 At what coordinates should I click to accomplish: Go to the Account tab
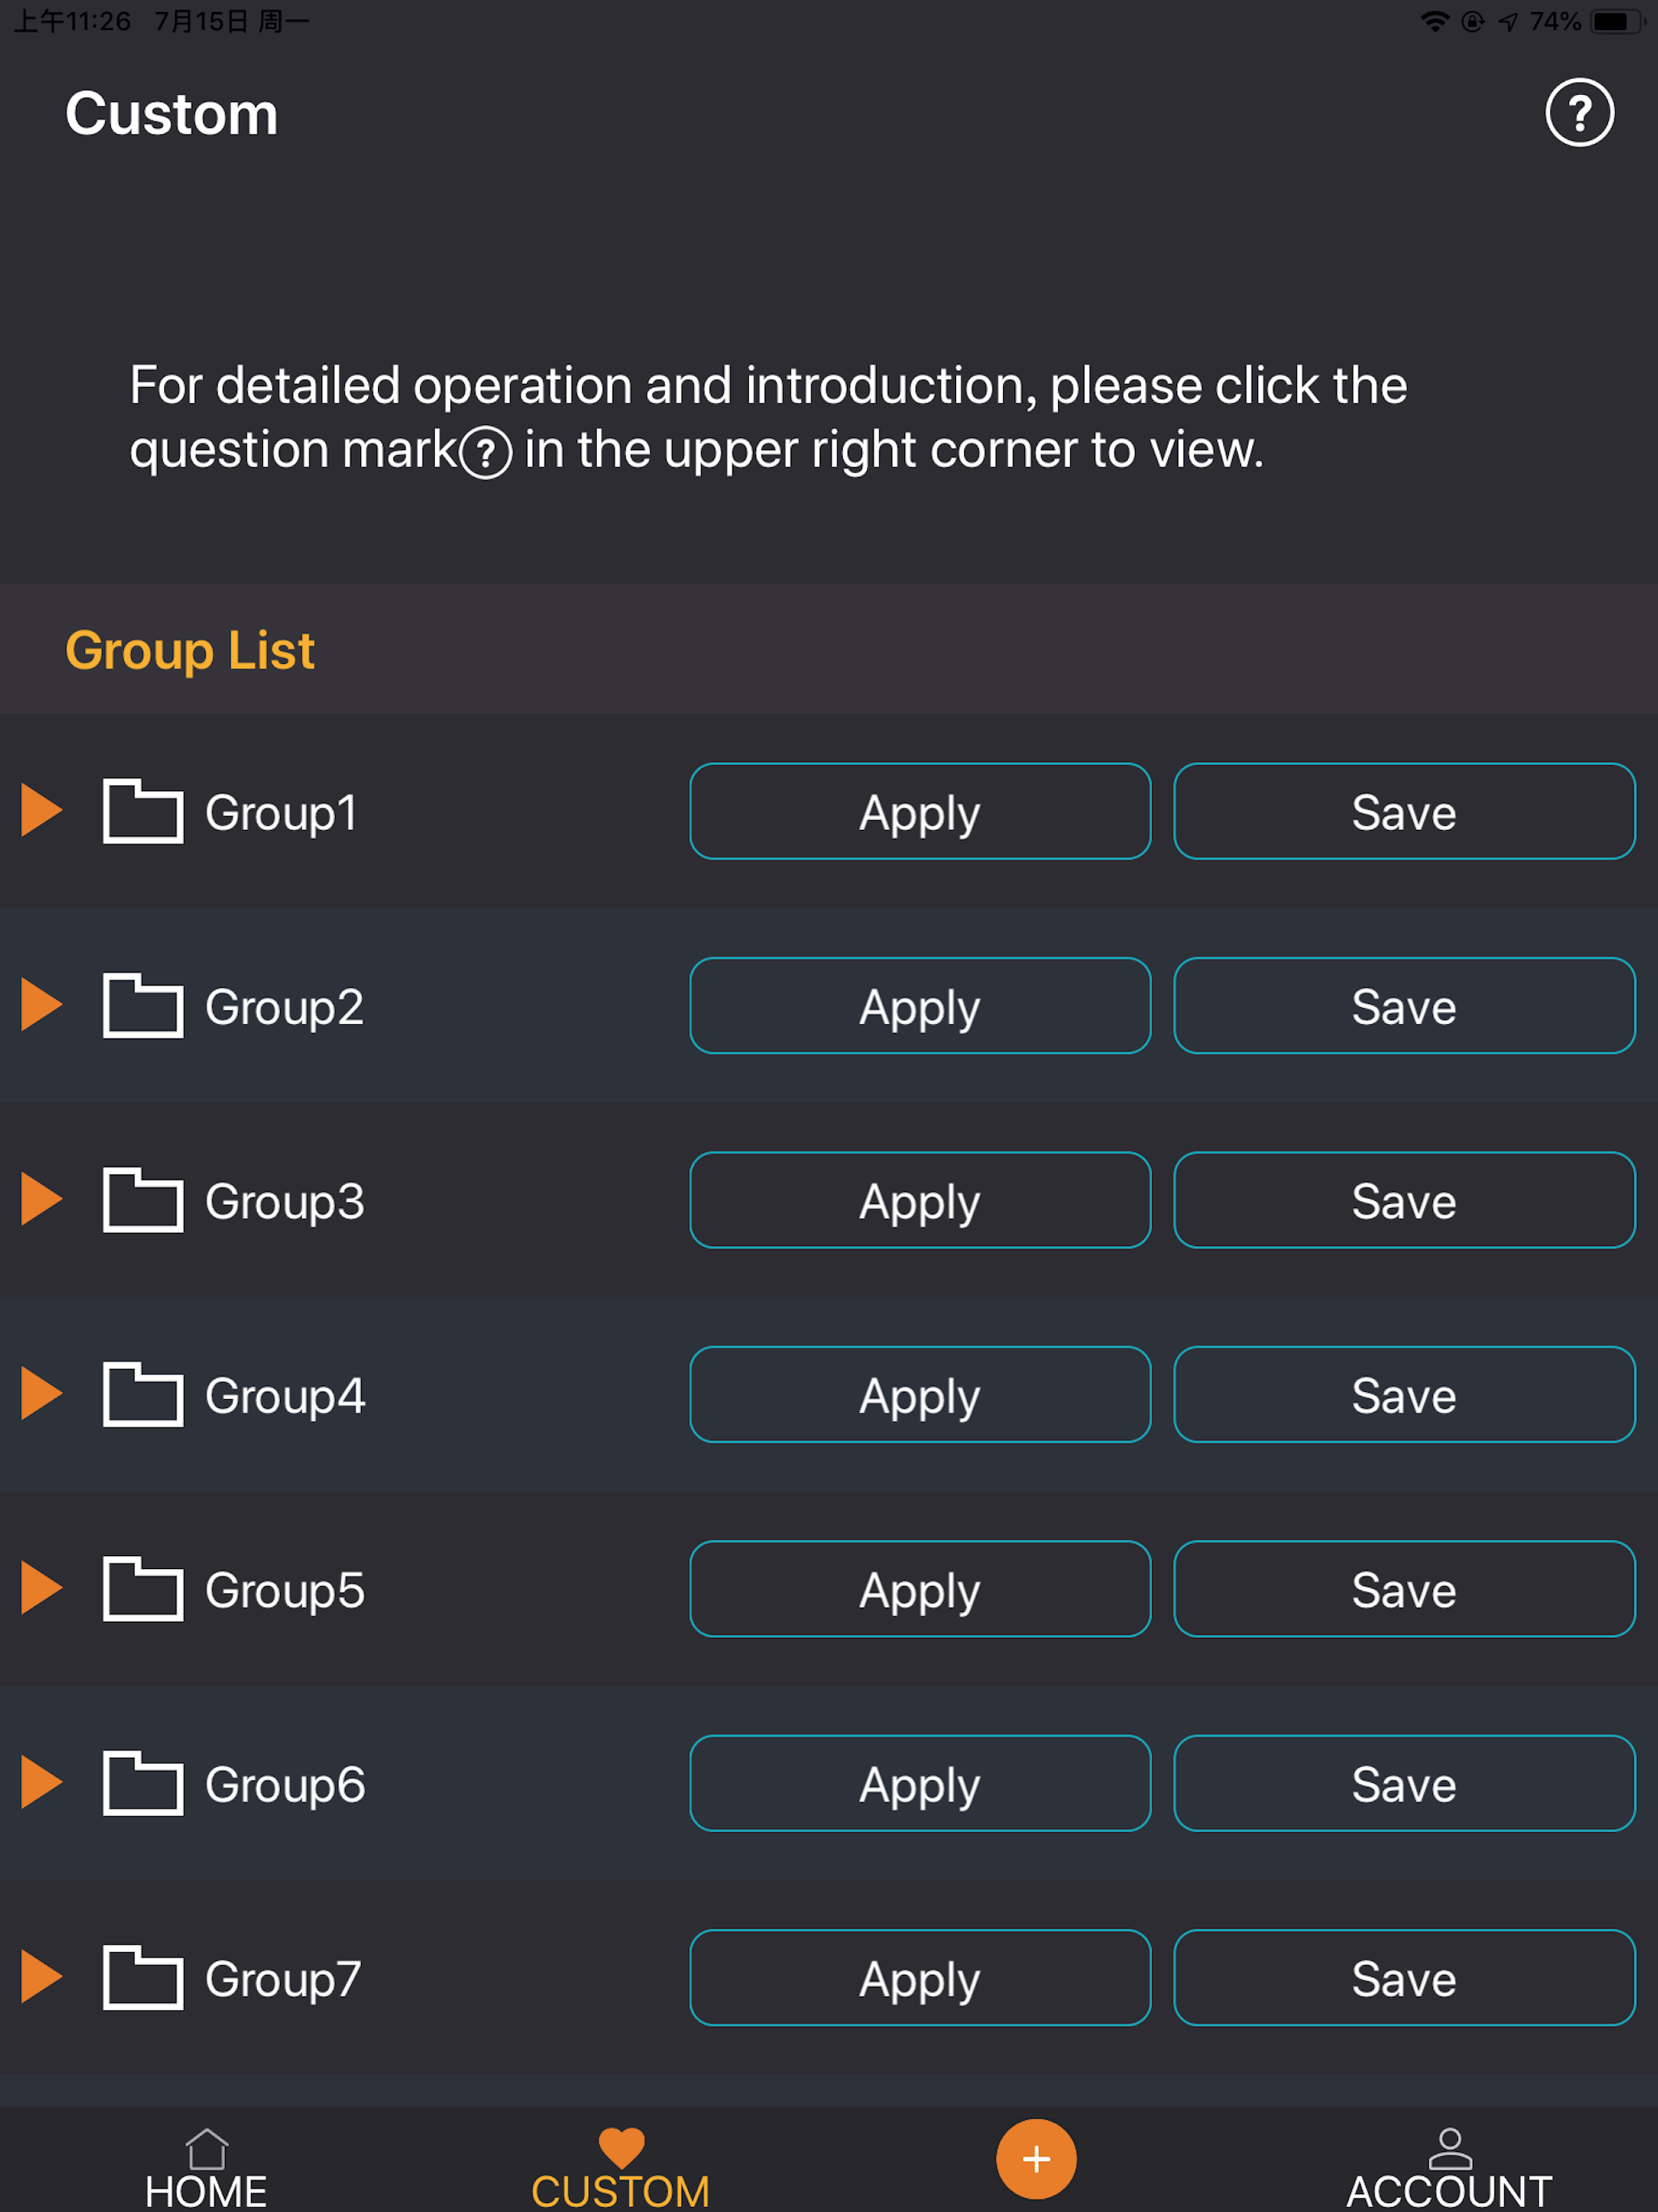point(1449,2169)
